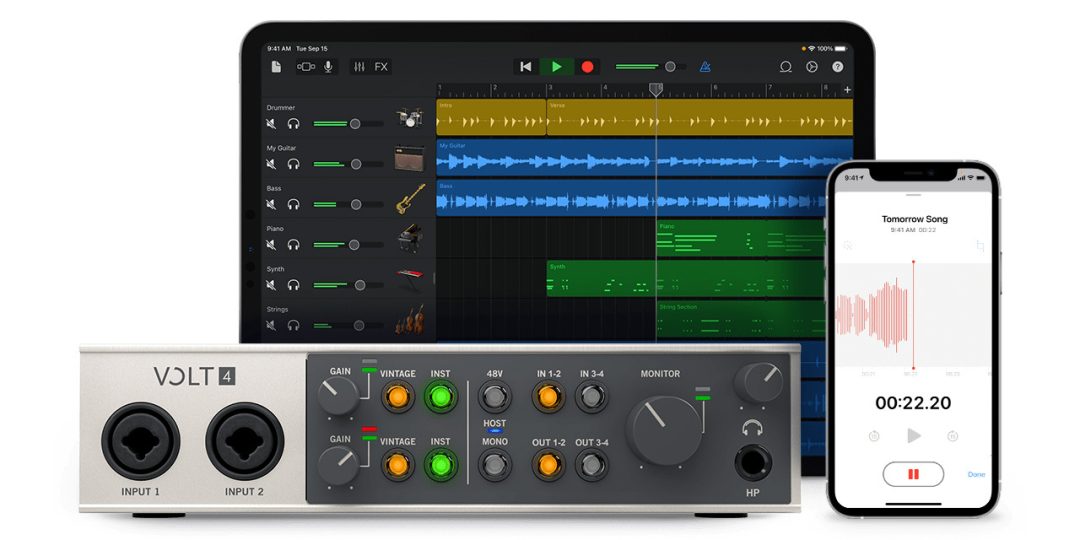The image size is (1080, 540).
Task: Tap the microphone input icon in toolbar
Action: click(x=328, y=67)
